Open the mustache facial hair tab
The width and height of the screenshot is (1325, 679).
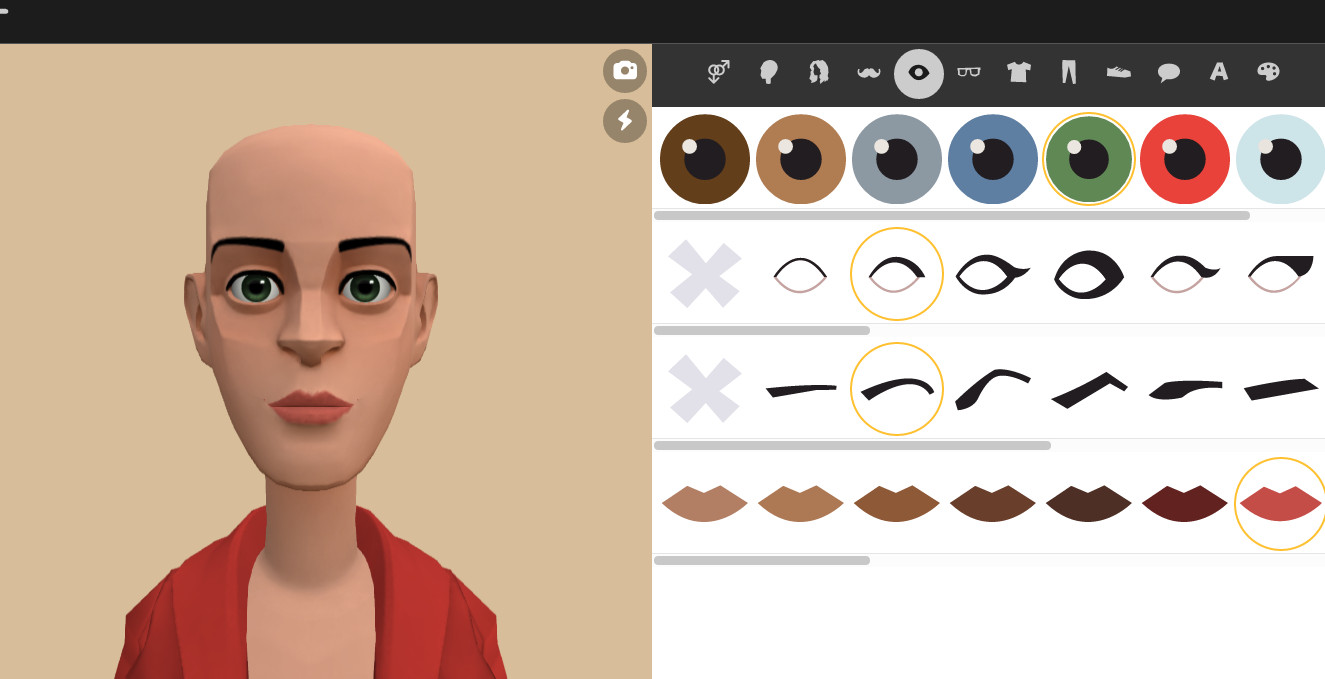point(869,72)
